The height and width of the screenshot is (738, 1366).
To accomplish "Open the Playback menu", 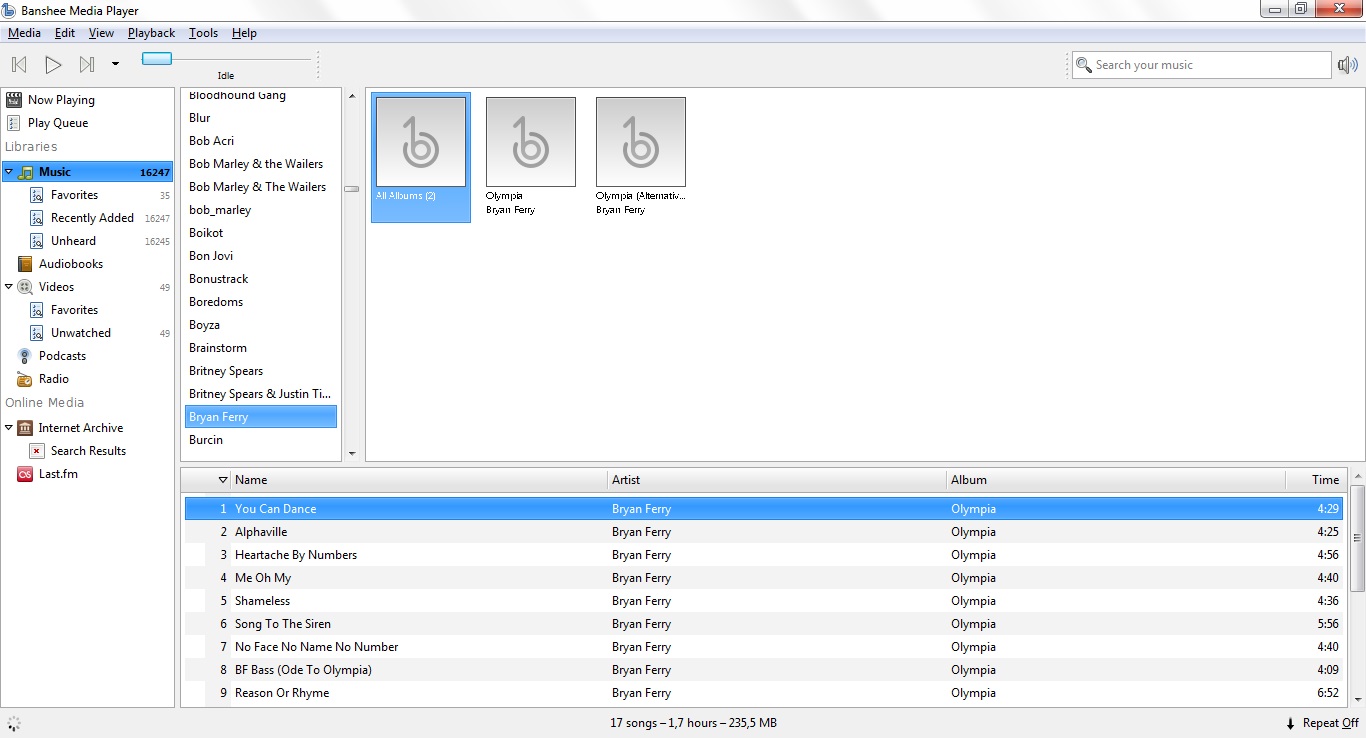I will (x=151, y=33).
